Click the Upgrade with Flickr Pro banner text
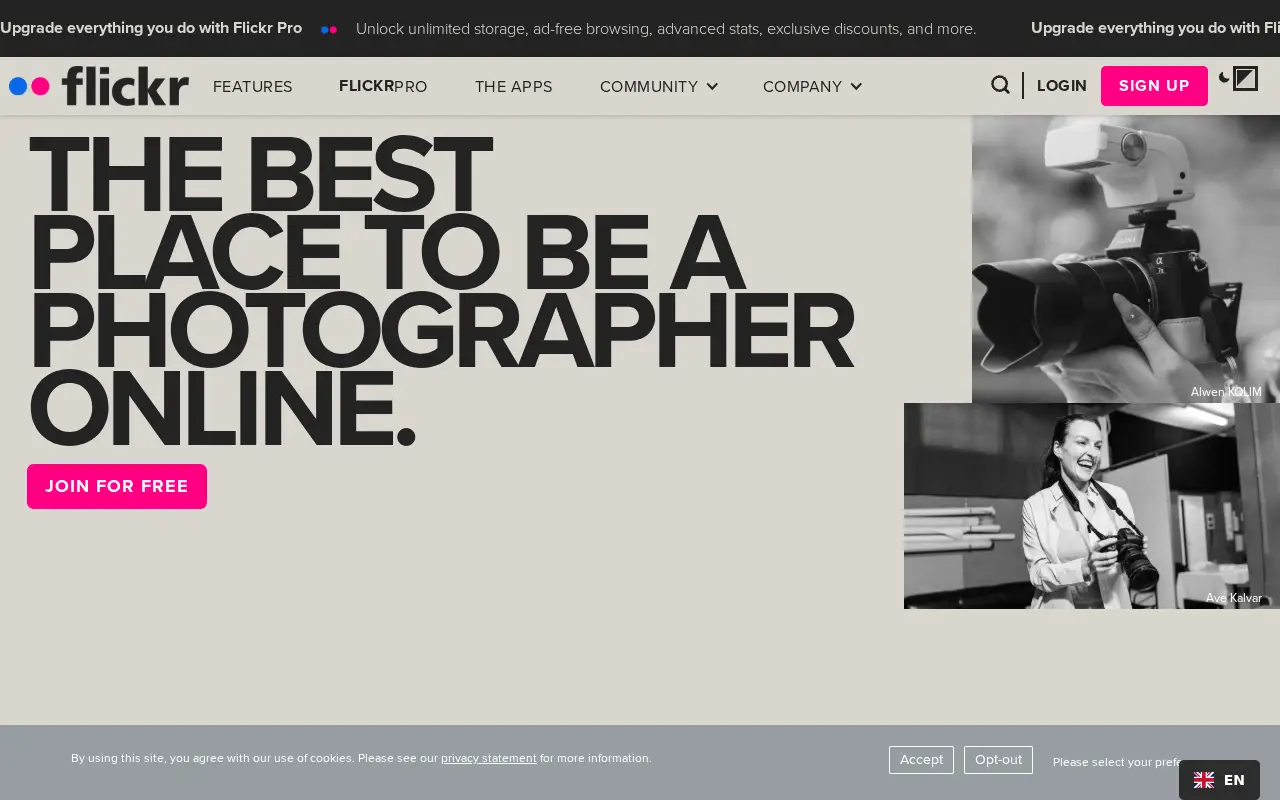This screenshot has width=1280, height=800. point(151,28)
